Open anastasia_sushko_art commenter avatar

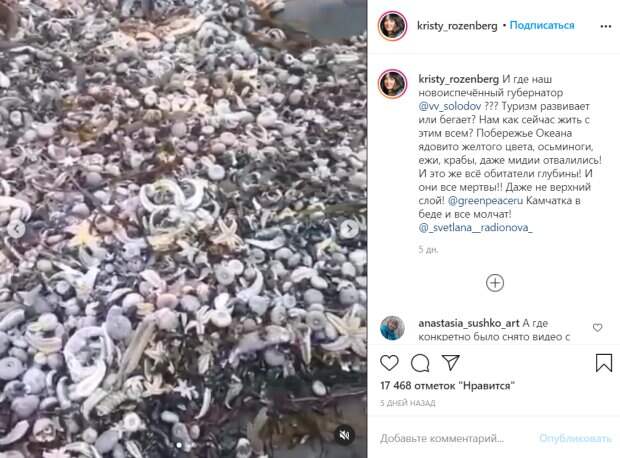[392, 328]
